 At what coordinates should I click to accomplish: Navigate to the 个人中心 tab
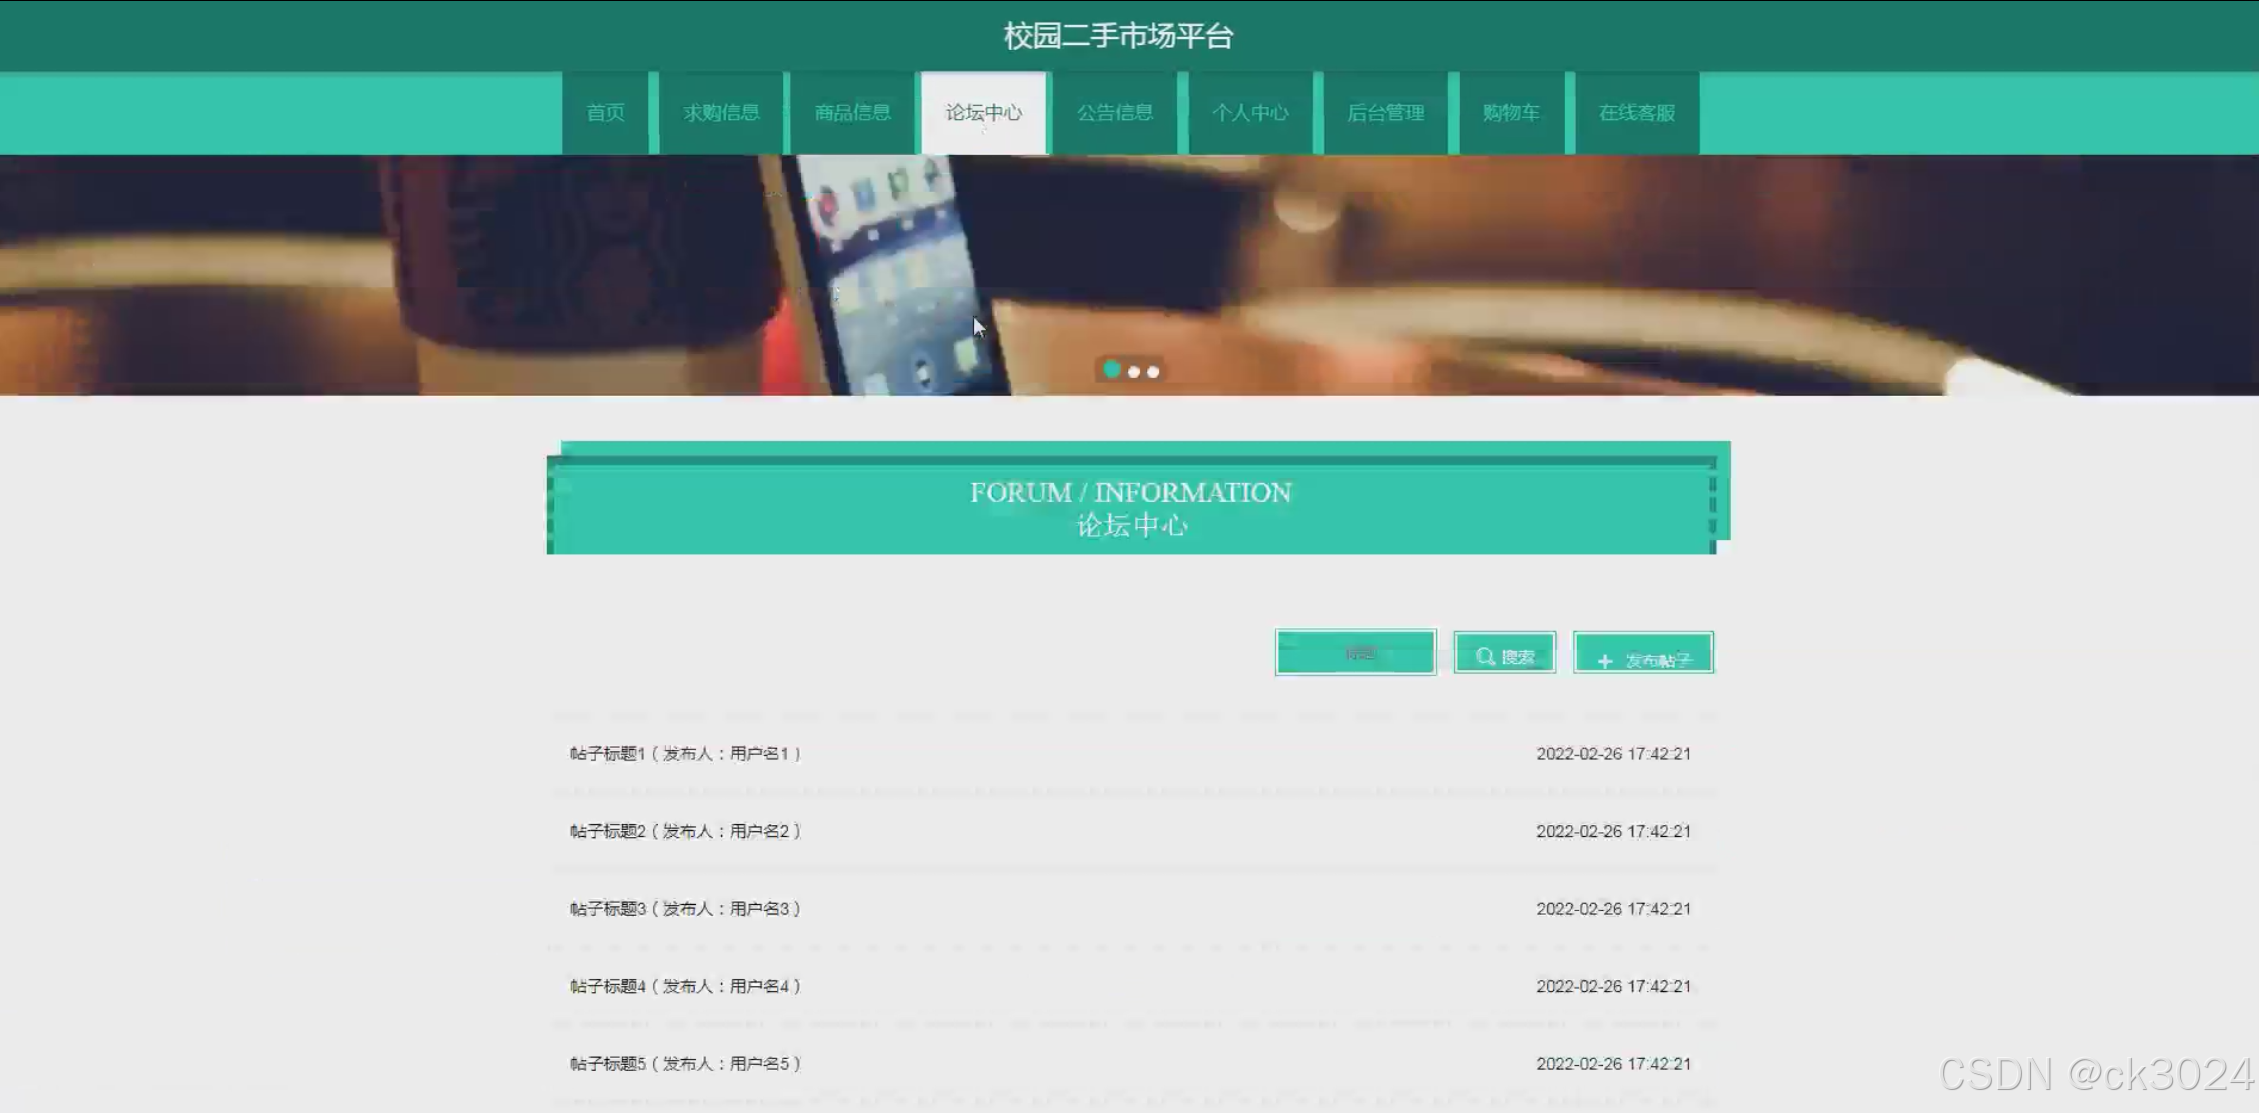(x=1250, y=113)
